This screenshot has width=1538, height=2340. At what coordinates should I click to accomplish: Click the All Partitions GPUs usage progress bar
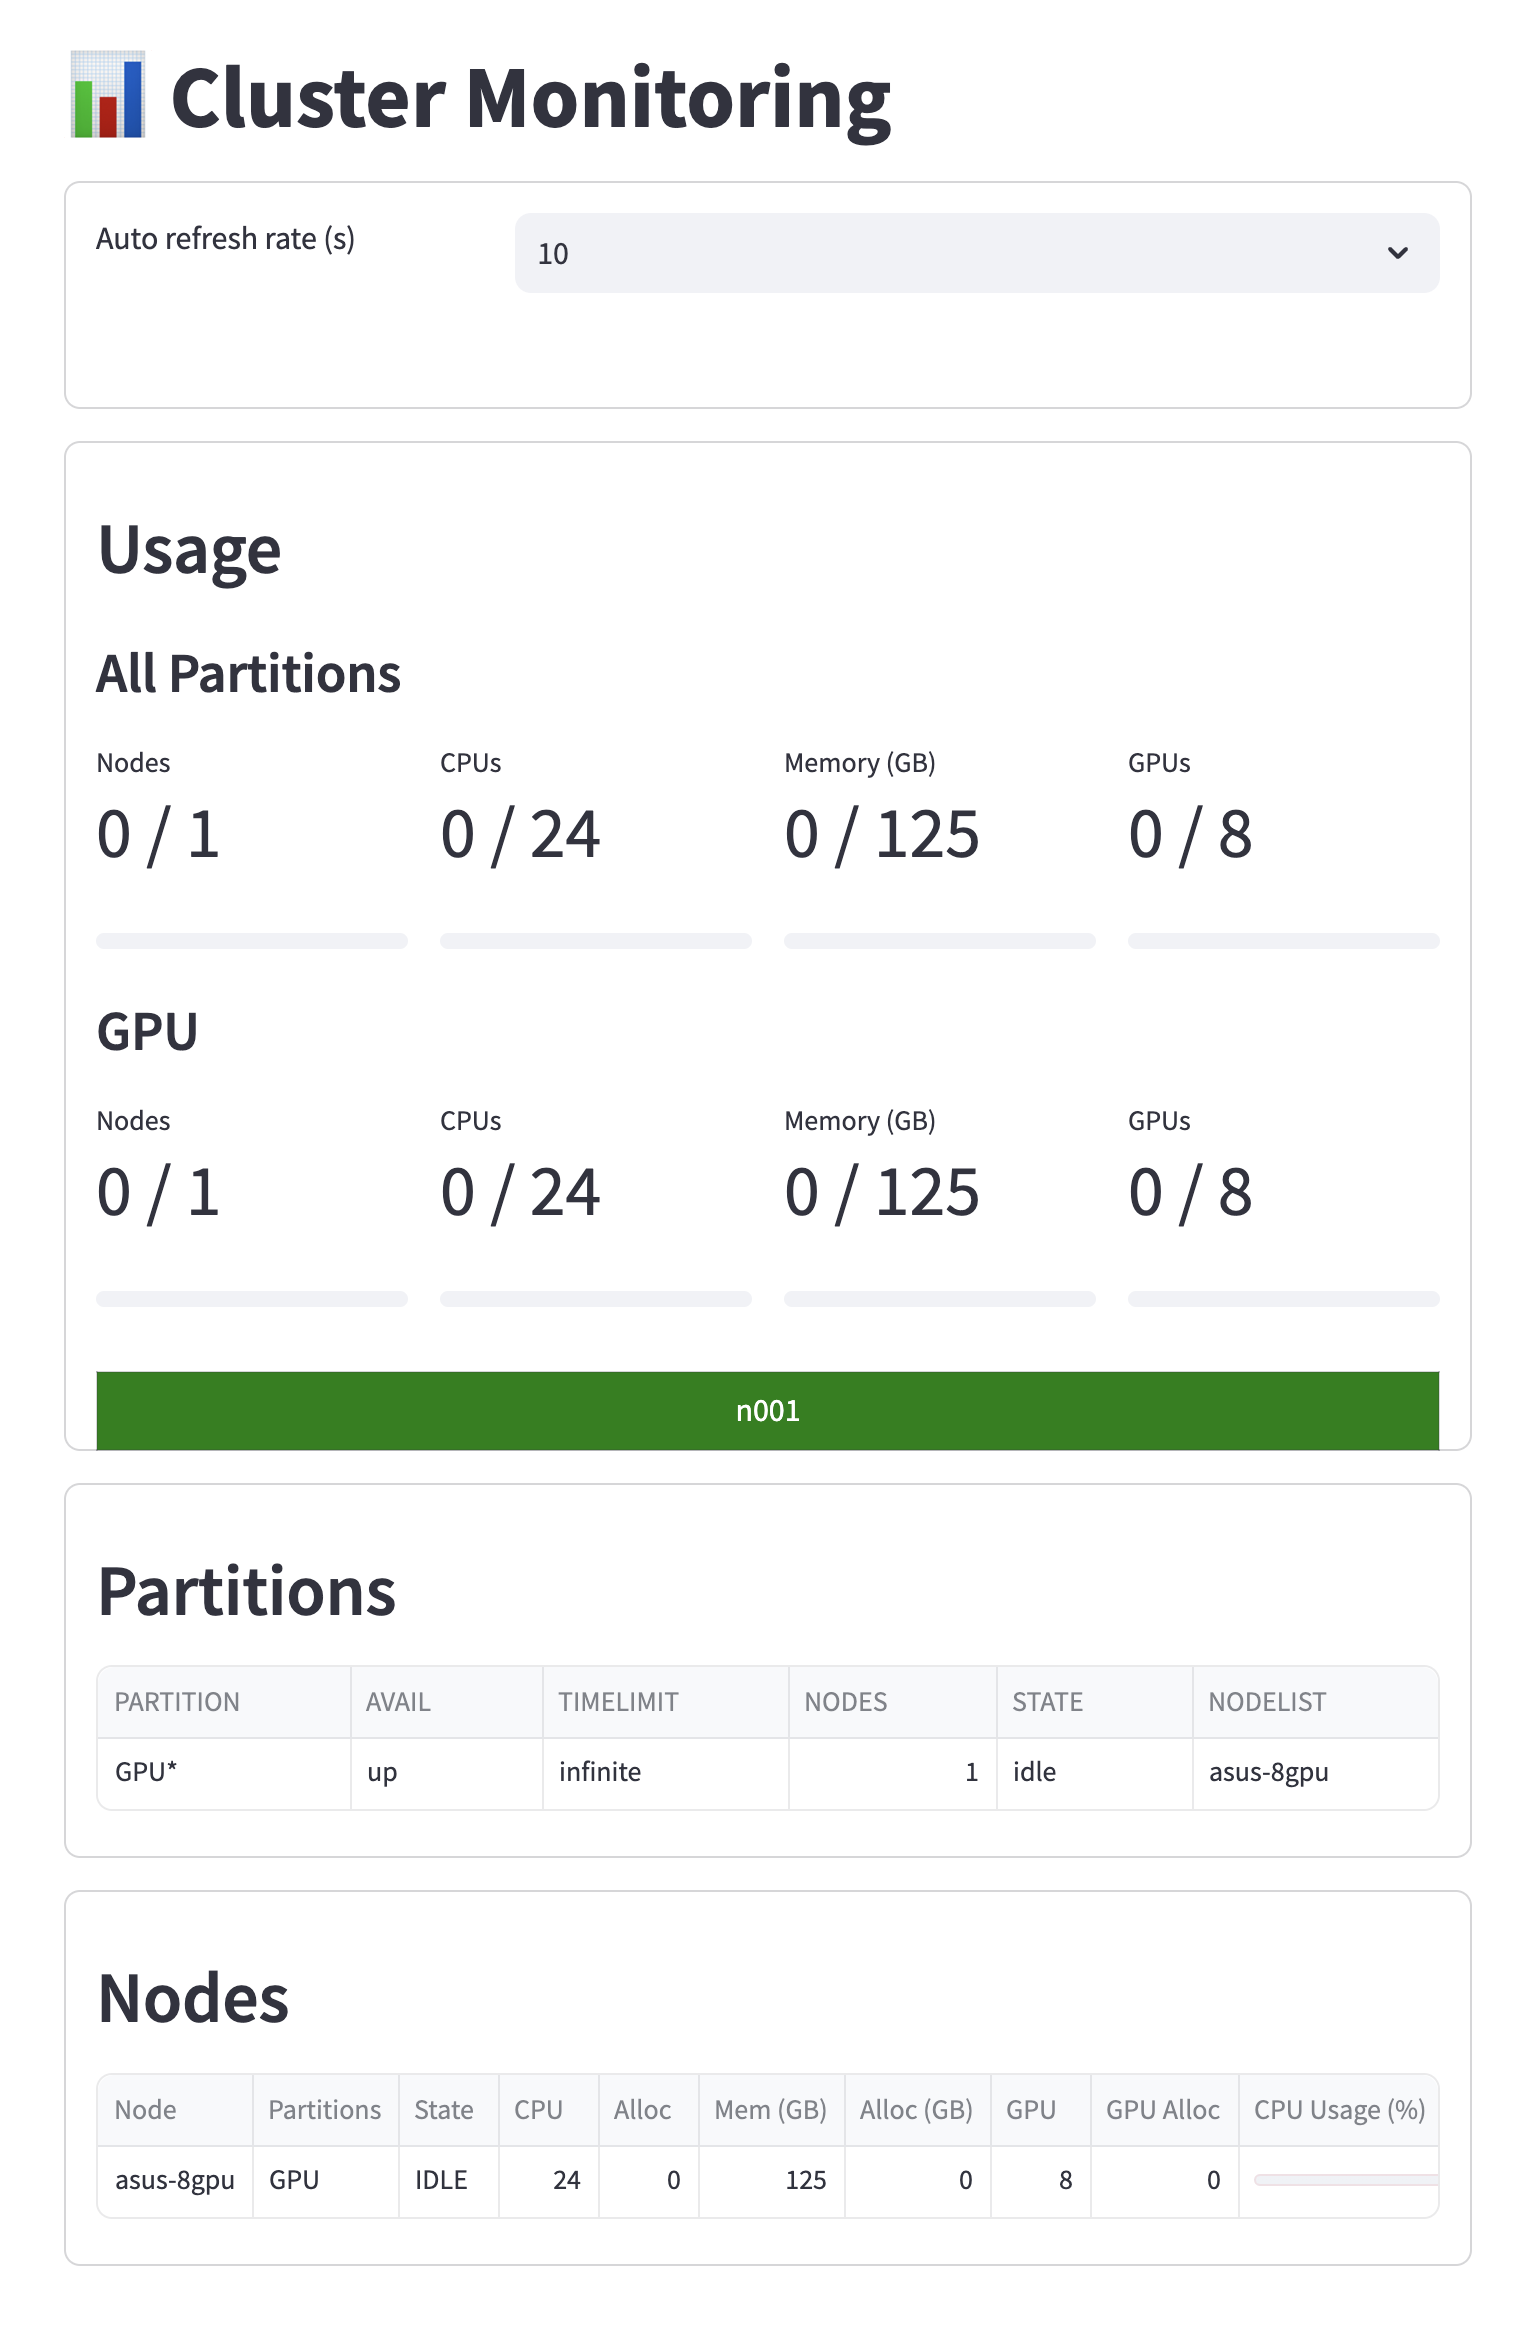pos(1283,941)
